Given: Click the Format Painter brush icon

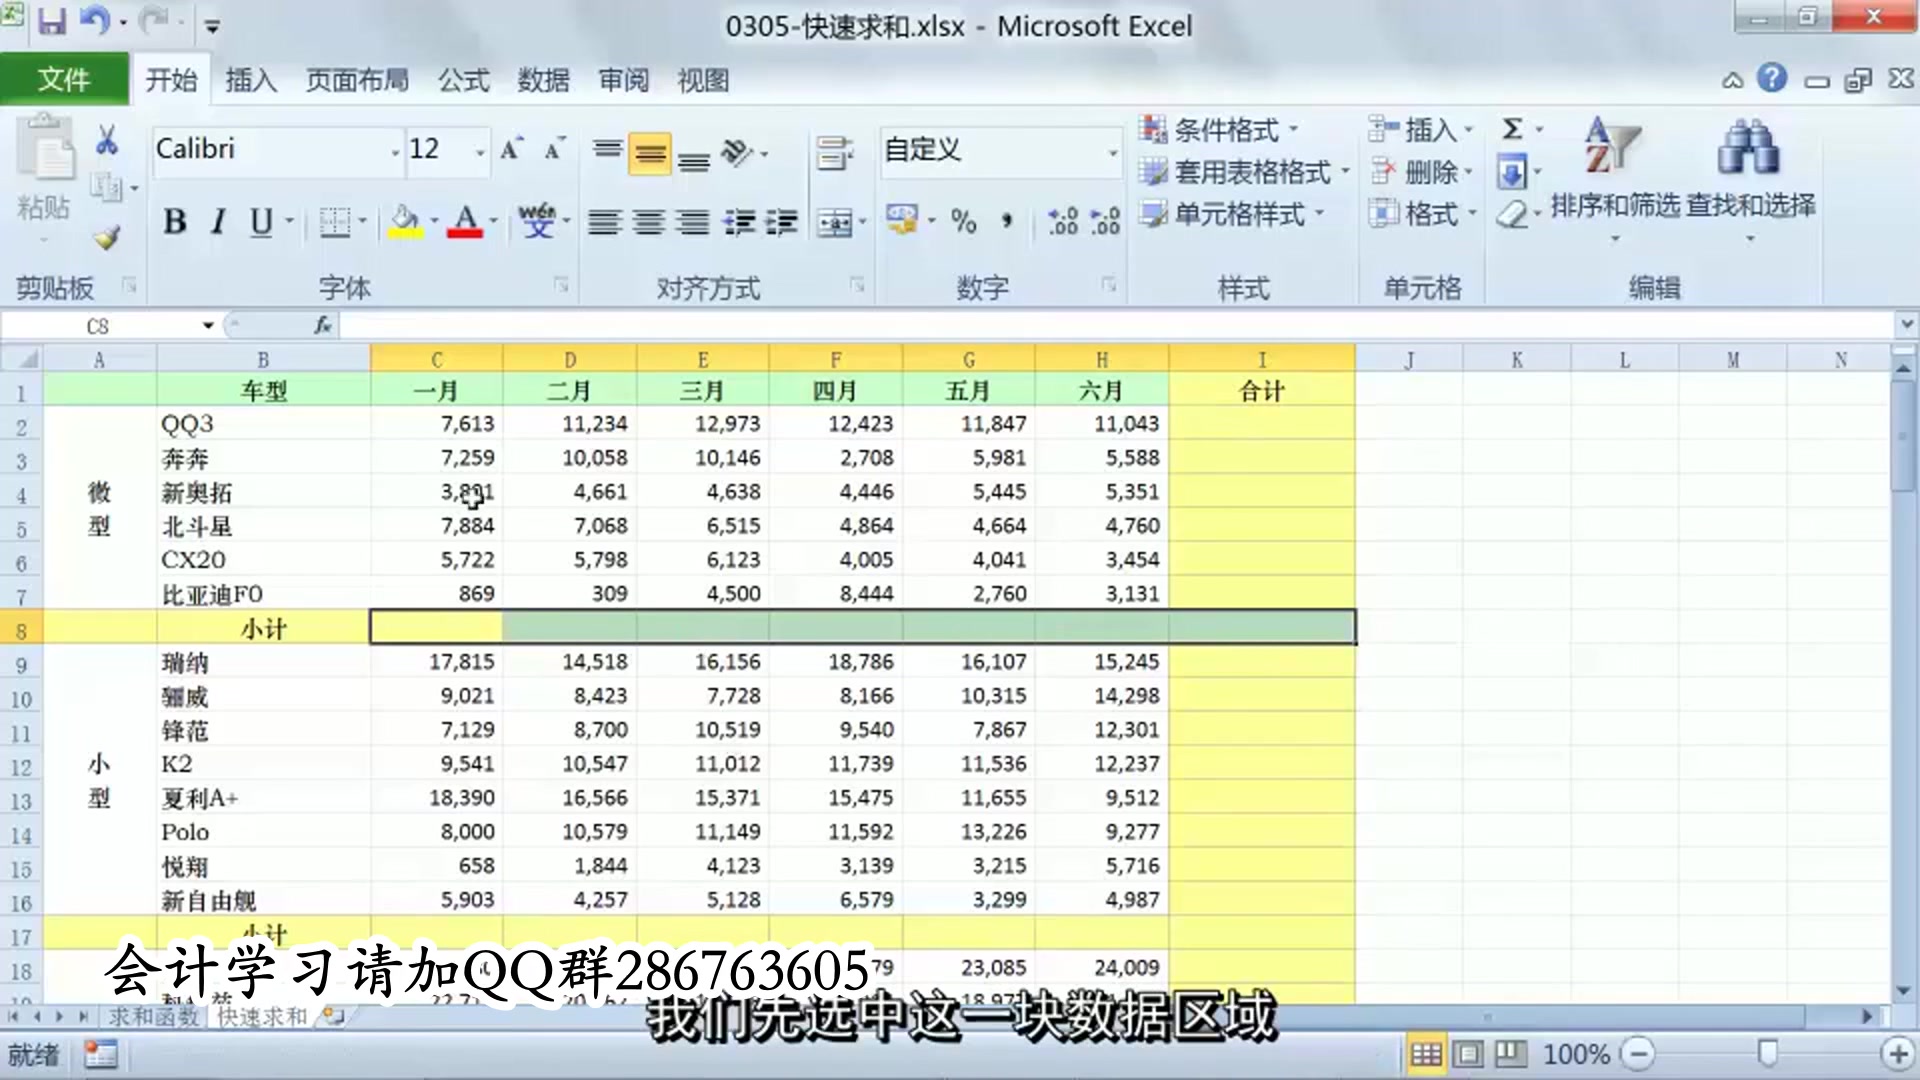Looking at the screenshot, I should 107,237.
